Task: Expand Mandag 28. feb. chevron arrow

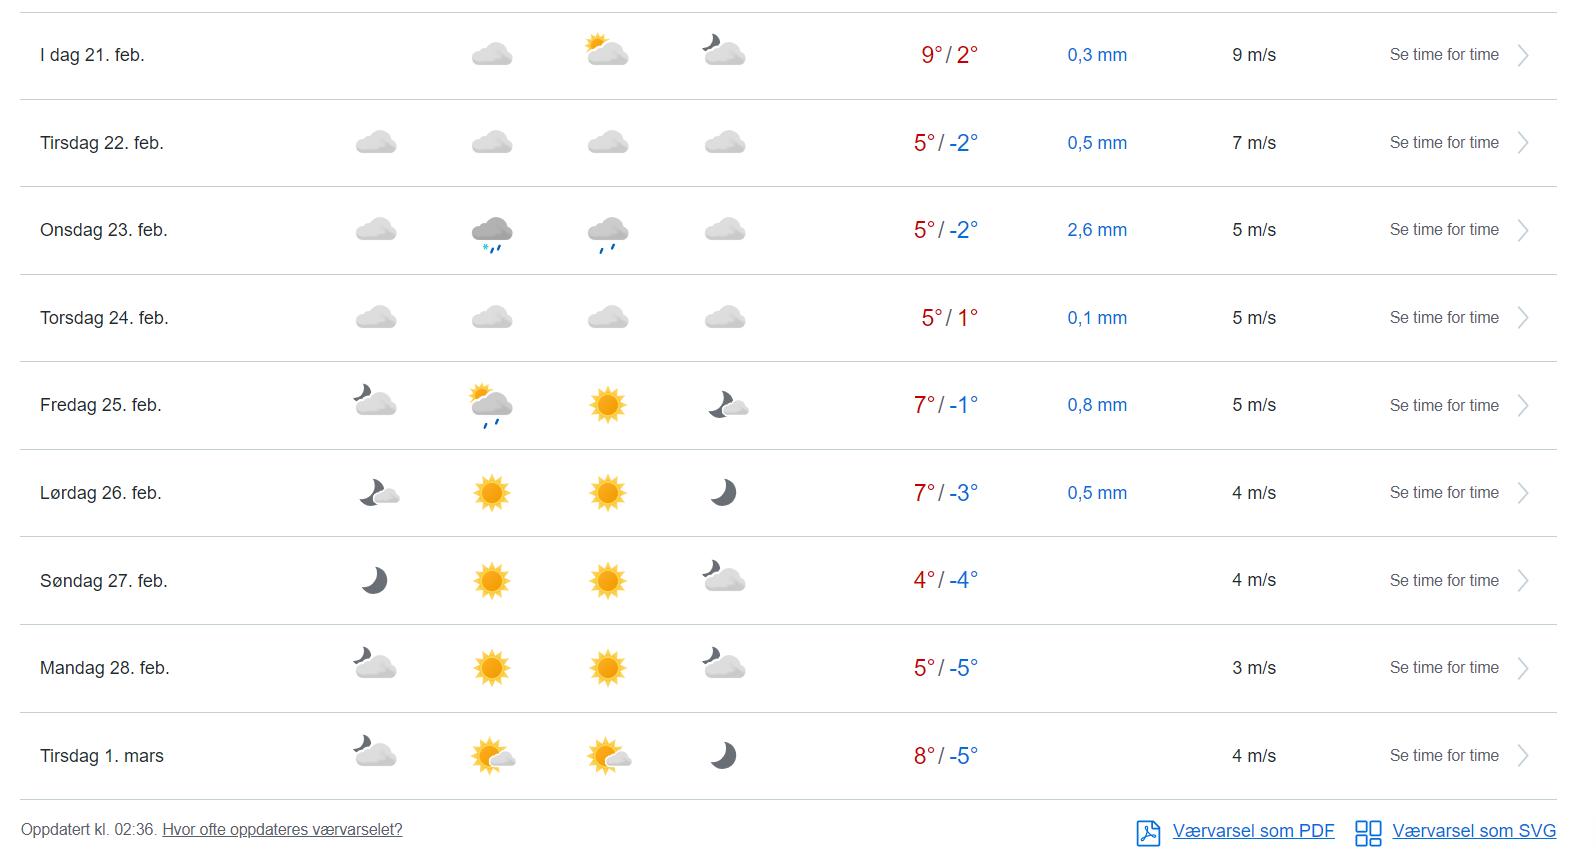Action: click(x=1523, y=668)
